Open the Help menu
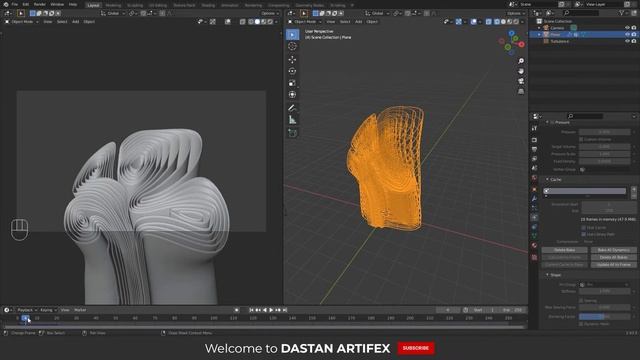 [x=73, y=4]
